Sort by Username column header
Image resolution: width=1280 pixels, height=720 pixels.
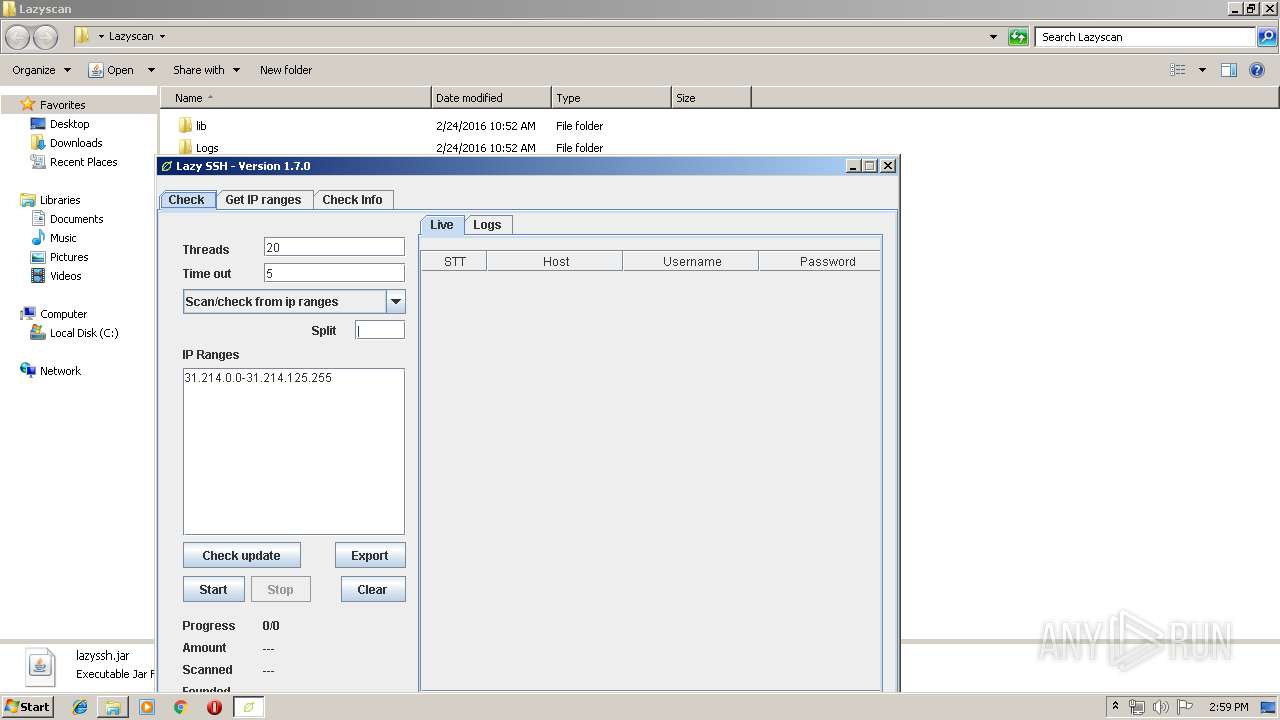[692, 262]
